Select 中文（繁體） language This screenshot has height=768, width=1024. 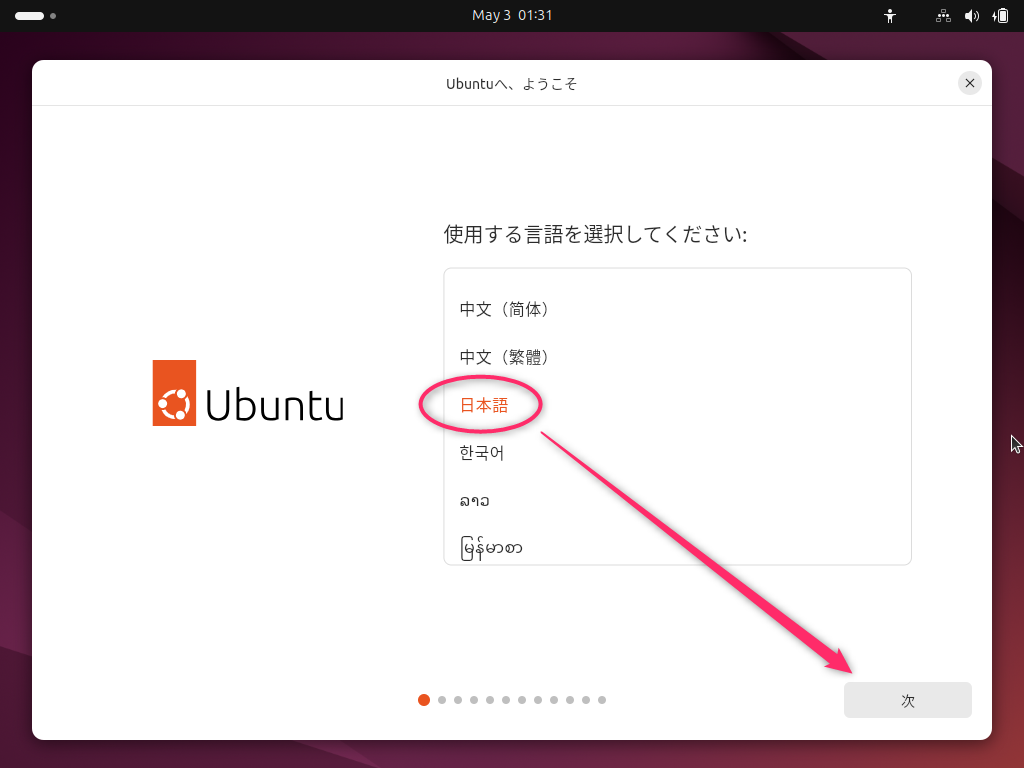[x=677, y=357]
